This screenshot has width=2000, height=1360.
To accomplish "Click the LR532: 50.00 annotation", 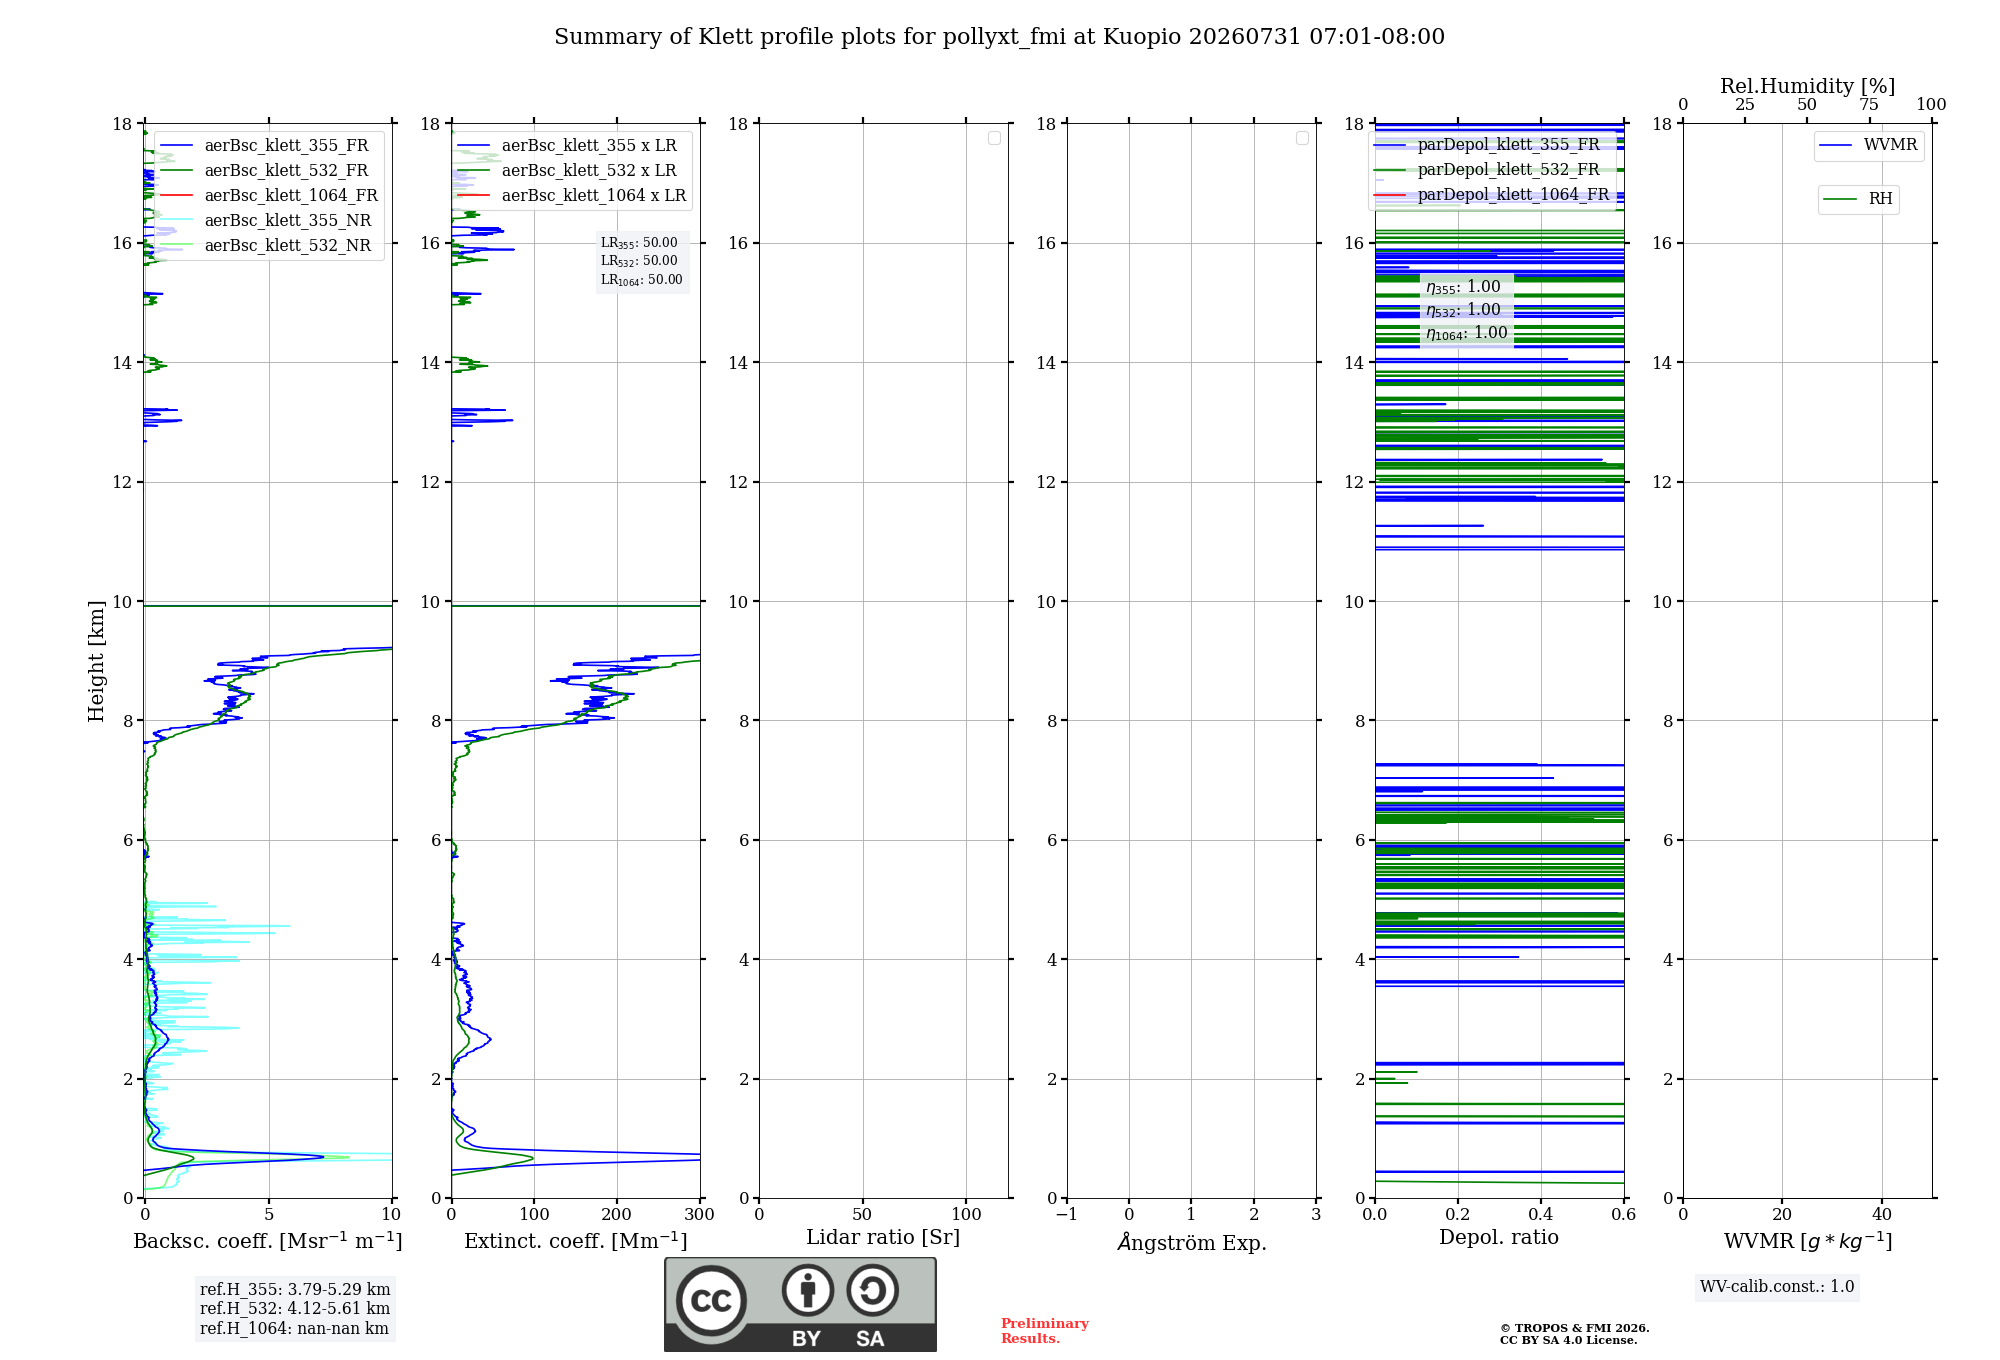I will point(639,261).
